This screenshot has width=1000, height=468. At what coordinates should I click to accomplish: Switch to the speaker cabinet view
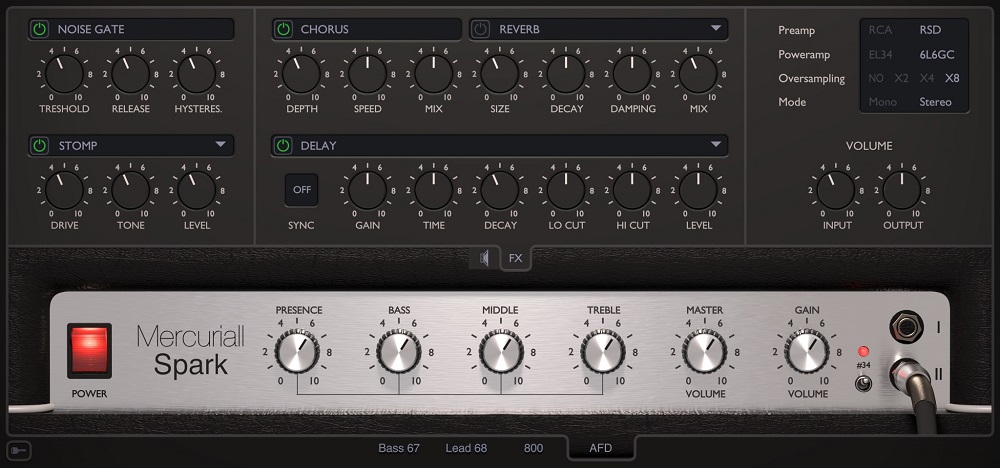(484, 258)
